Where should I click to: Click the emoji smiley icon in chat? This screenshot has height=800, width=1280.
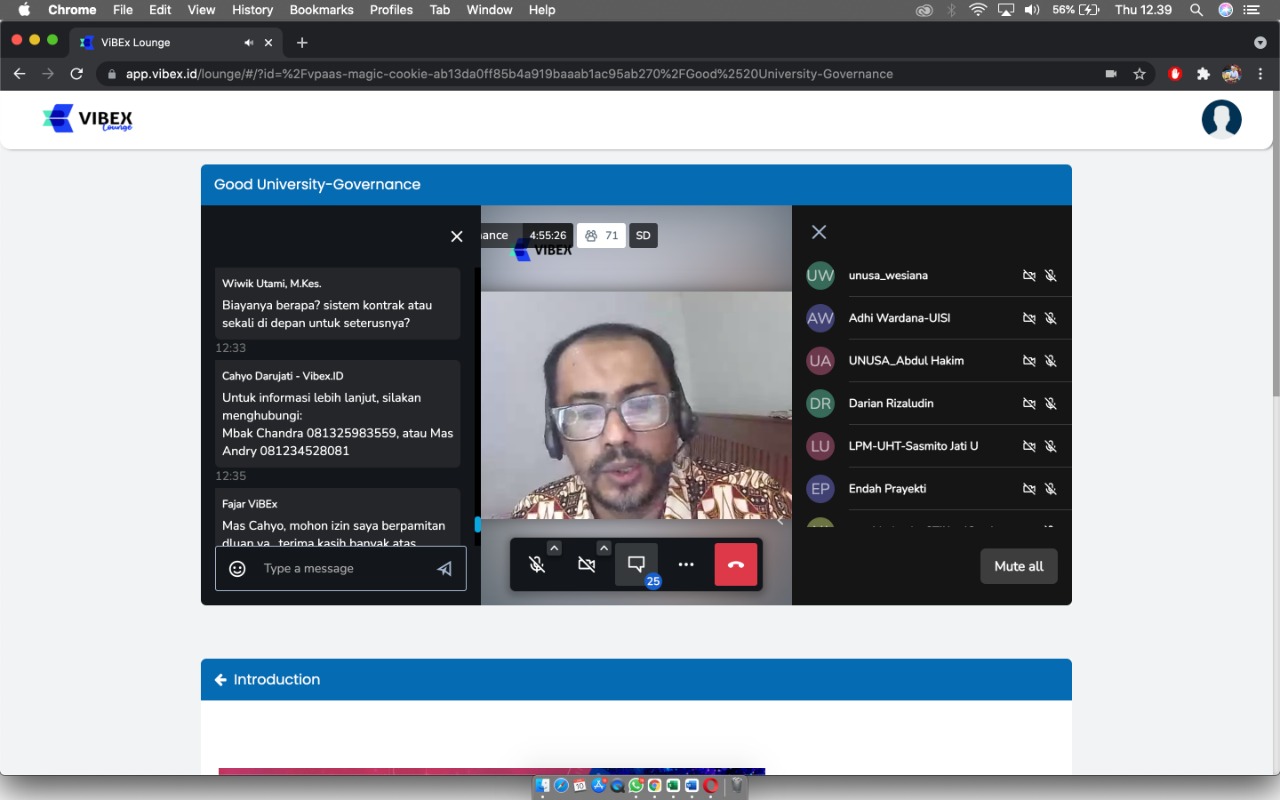click(237, 568)
